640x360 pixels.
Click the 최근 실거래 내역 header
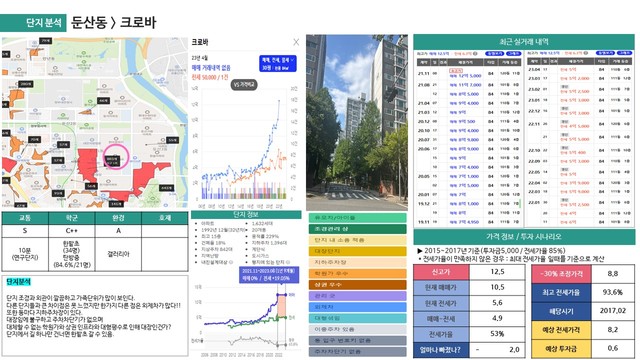click(524, 42)
